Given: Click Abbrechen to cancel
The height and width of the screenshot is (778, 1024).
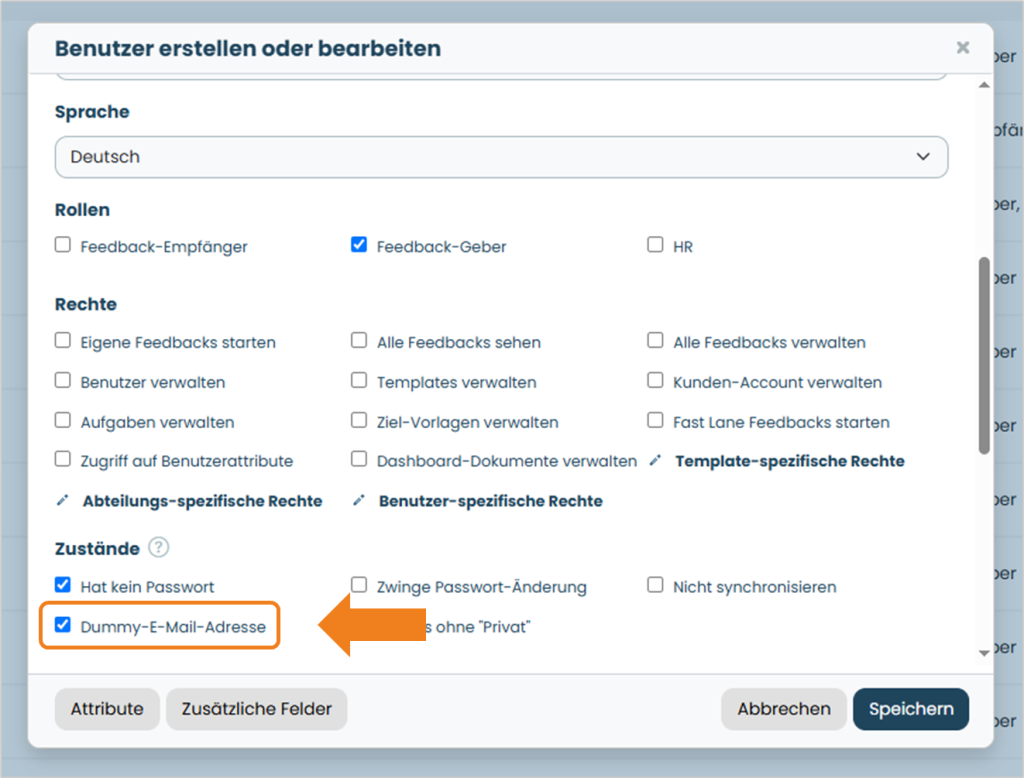Looking at the screenshot, I should tap(784, 709).
